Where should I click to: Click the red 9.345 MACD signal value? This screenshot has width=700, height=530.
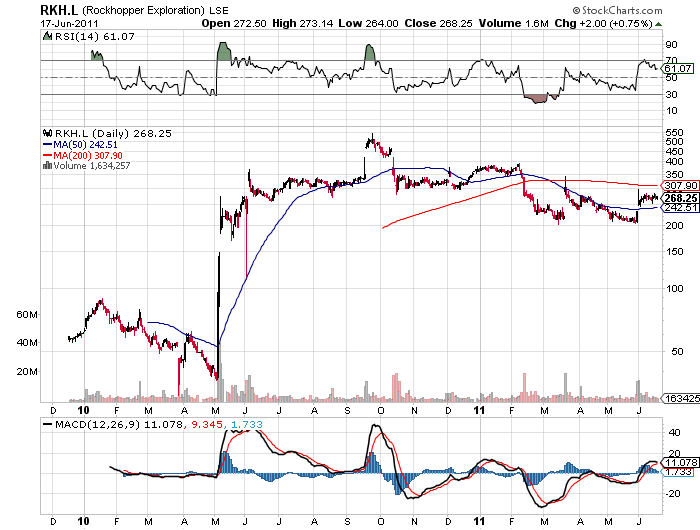[x=206, y=424]
